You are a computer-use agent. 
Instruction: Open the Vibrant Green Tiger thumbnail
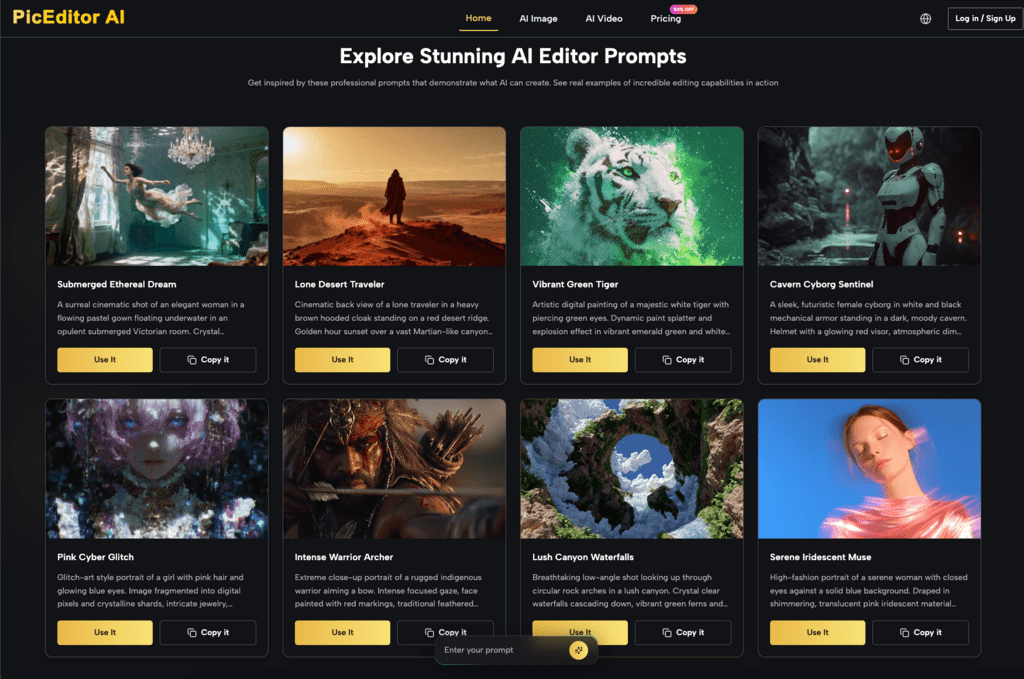[x=632, y=197]
